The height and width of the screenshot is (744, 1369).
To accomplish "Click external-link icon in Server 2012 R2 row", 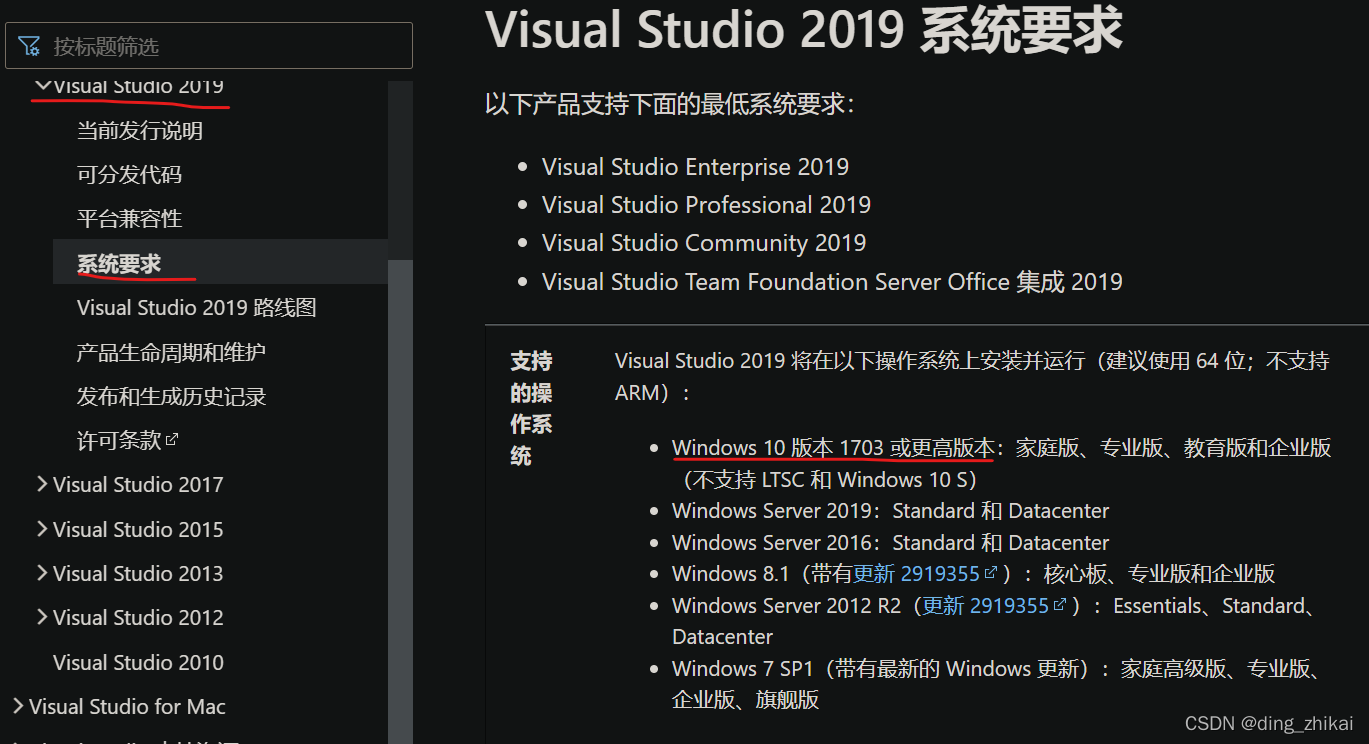I will pos(1060,604).
